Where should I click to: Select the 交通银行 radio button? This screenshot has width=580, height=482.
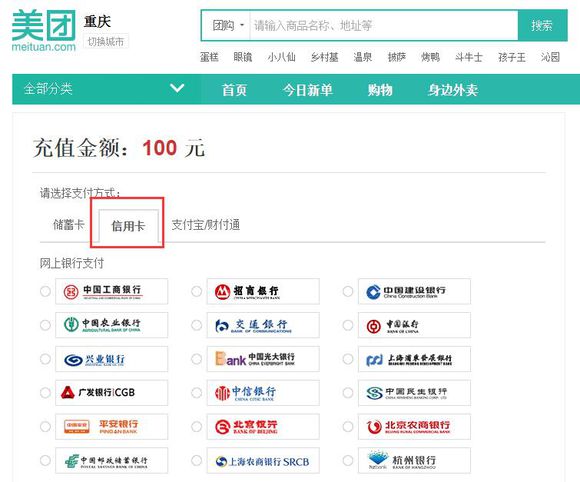tap(196, 325)
